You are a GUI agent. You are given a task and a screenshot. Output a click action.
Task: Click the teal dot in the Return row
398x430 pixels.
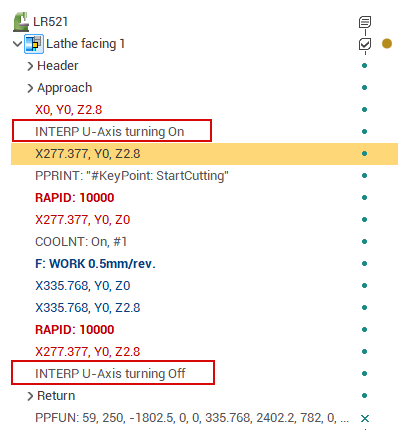click(364, 396)
